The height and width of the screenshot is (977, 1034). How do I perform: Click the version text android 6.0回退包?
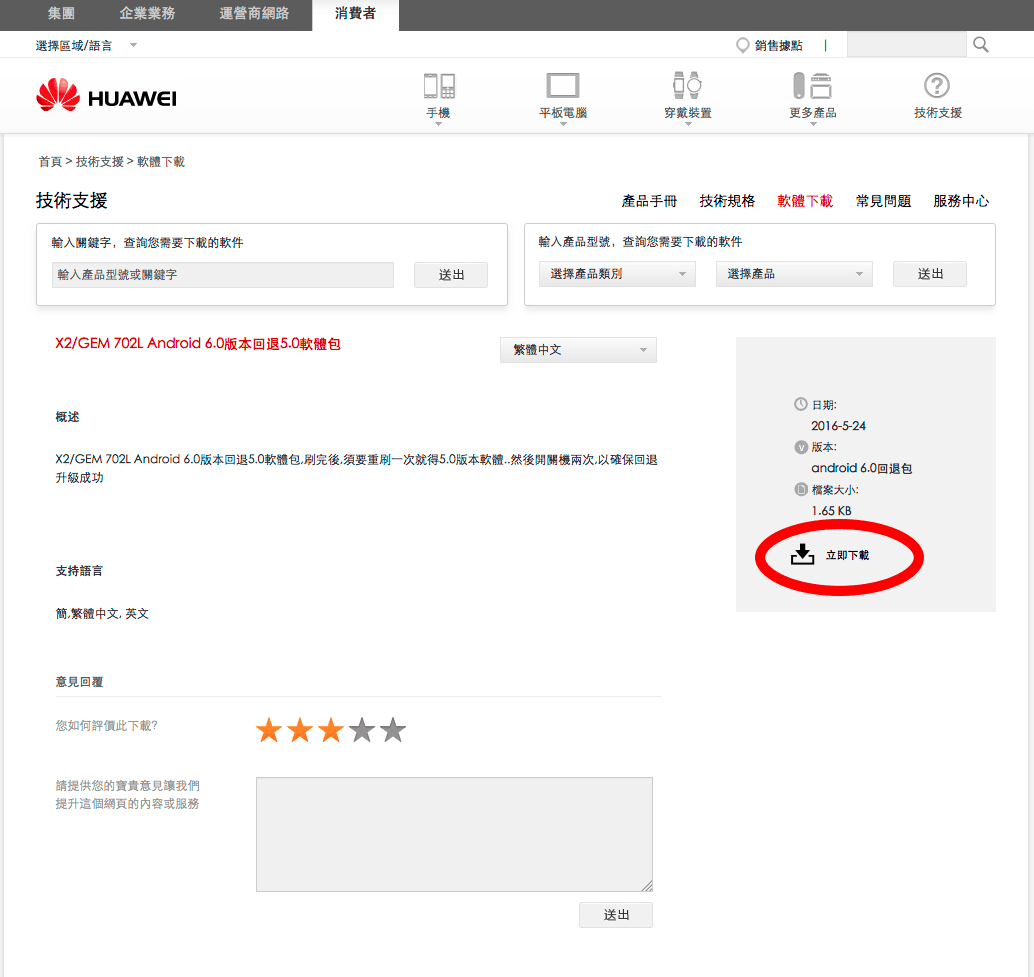tap(862, 468)
